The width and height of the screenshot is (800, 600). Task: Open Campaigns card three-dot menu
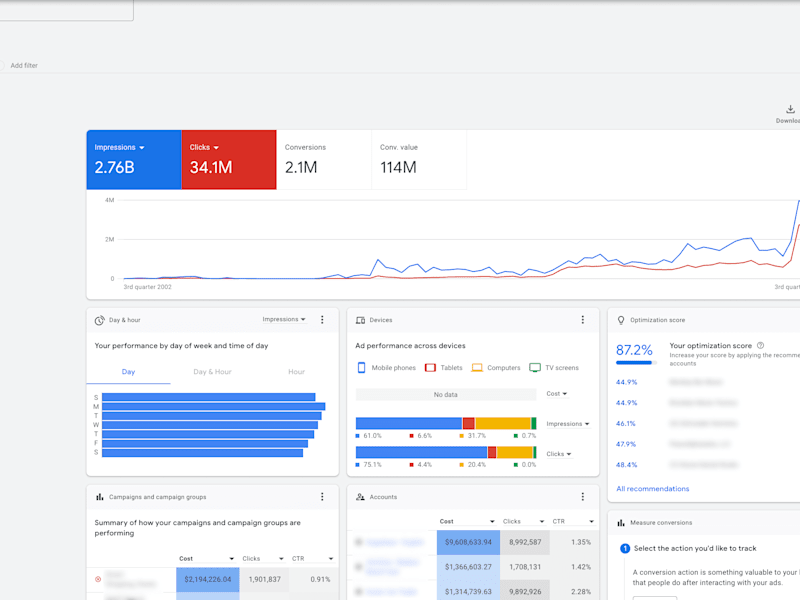click(322, 496)
